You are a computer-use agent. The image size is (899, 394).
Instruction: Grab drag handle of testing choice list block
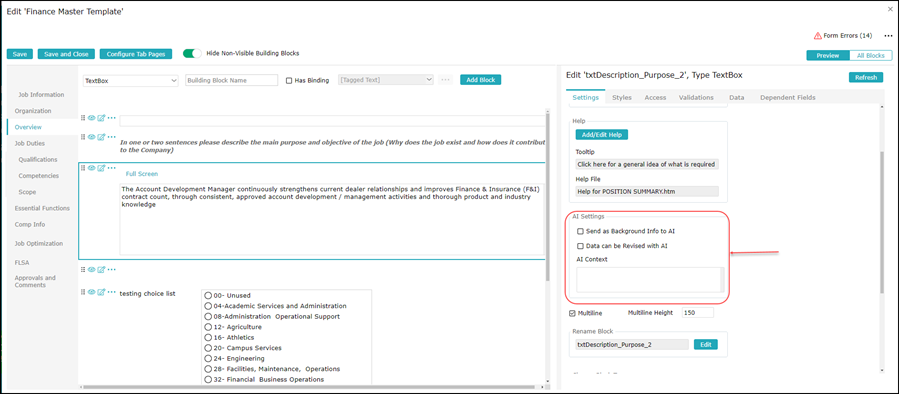tap(83, 292)
